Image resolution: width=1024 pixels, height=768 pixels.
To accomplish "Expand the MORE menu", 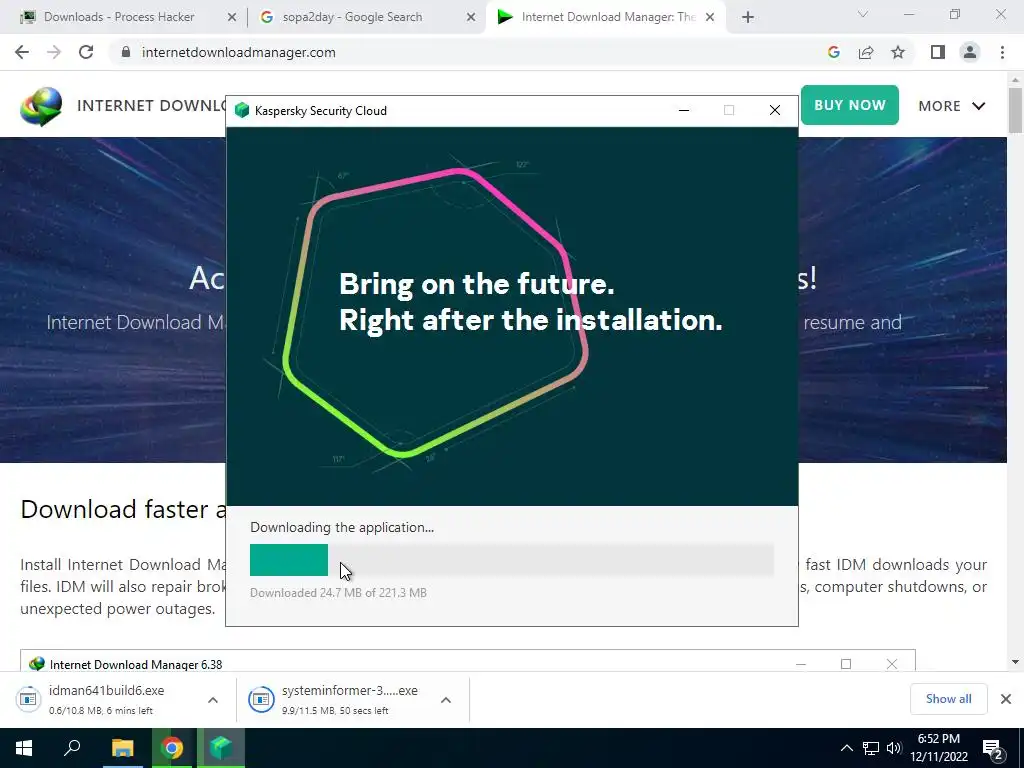I will coord(952,106).
